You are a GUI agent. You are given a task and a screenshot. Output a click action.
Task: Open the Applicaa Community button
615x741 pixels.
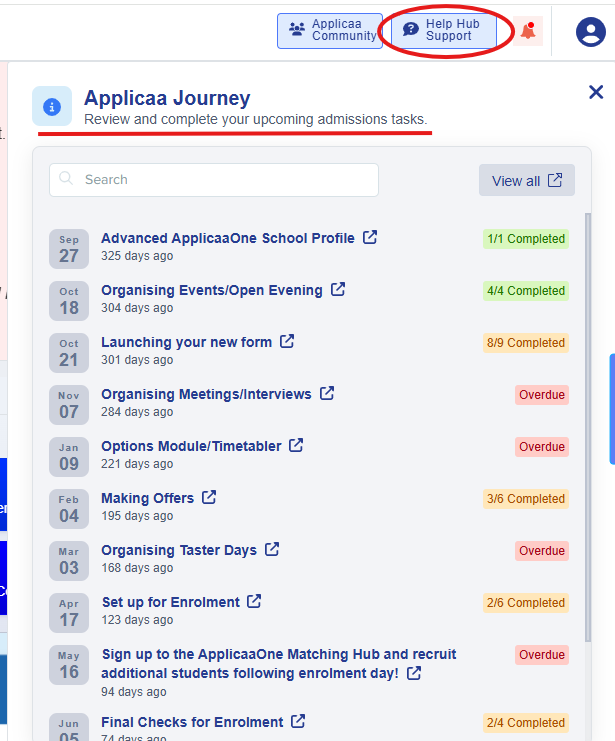tap(329, 31)
